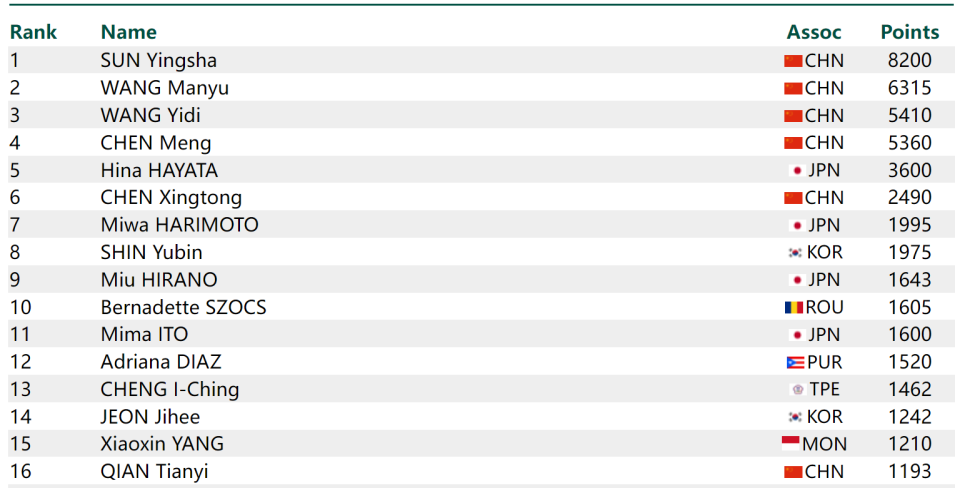Click the Romania flag for Bernadette SZOCS

point(793,307)
